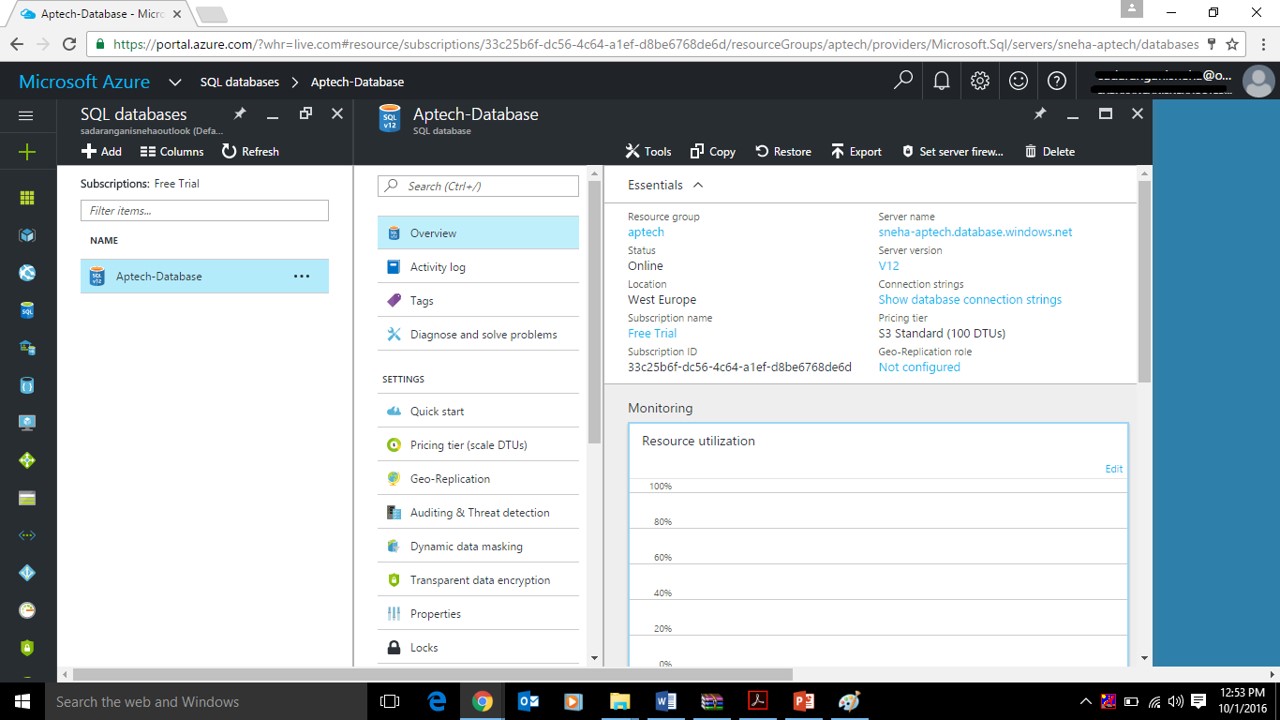Screen dimensions: 1280x720
Task: Click the Search (Ctrl+/) box
Action: [478, 186]
